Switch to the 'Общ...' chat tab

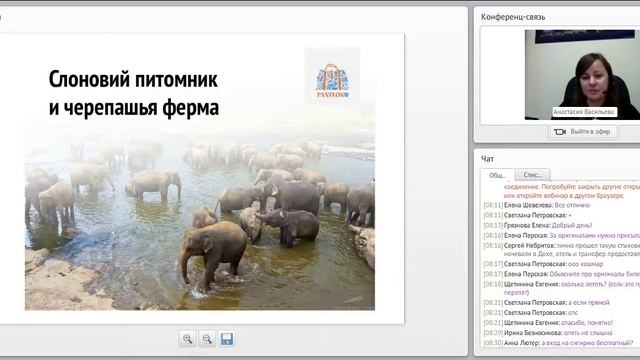[x=497, y=175]
